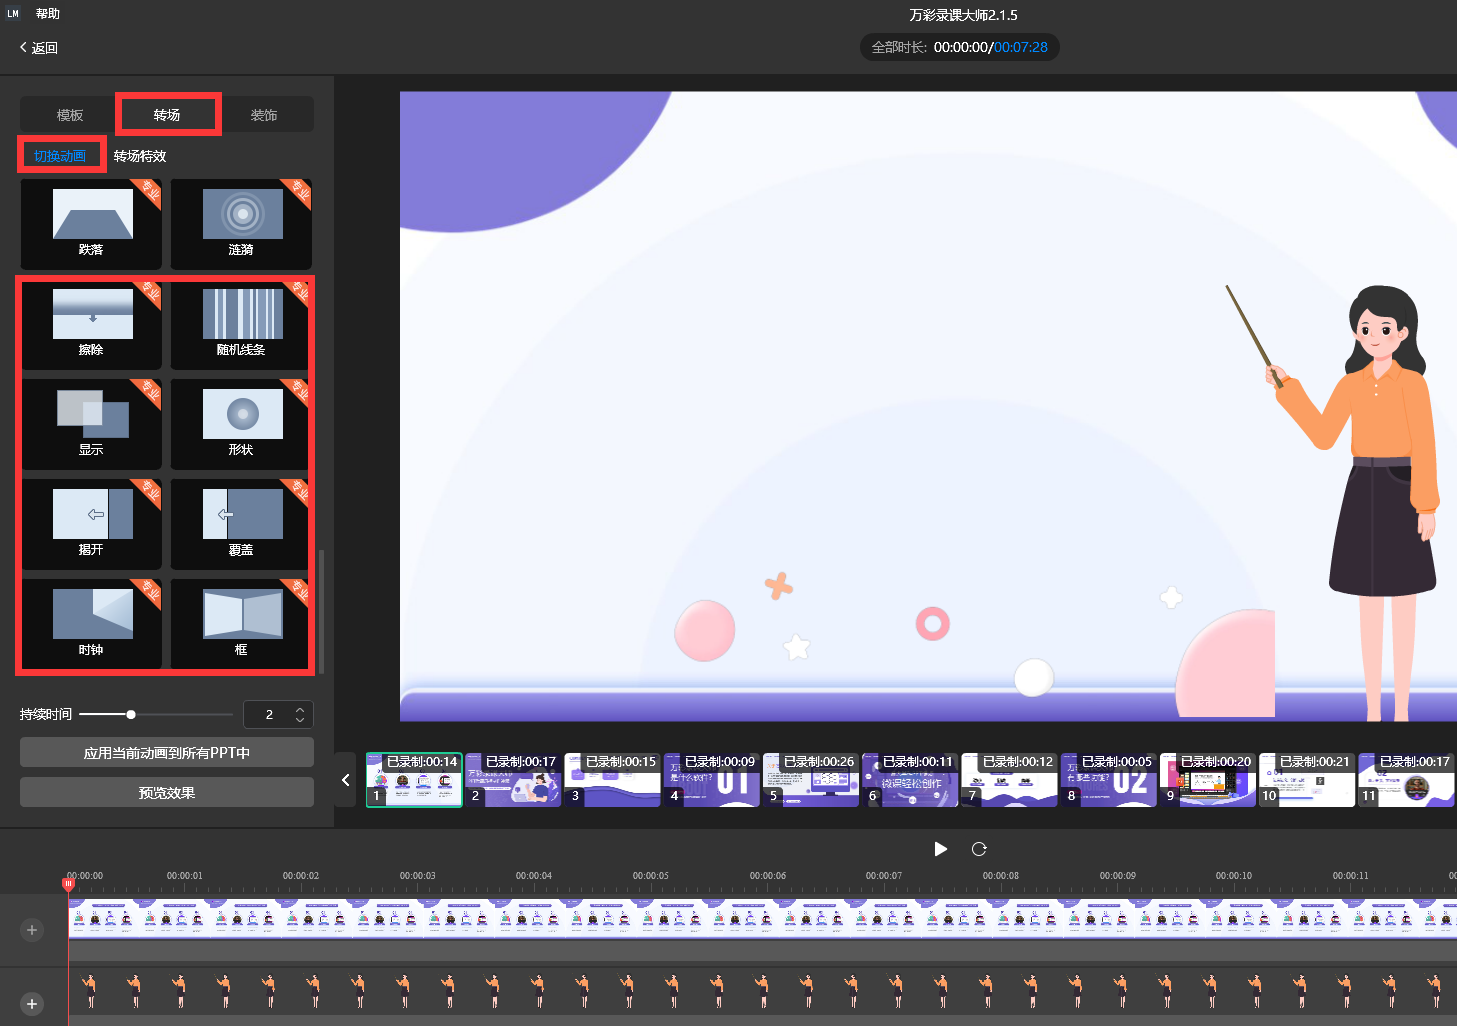Click the transitions list scrollbar
1457x1026 pixels.
pyautogui.click(x=321, y=610)
